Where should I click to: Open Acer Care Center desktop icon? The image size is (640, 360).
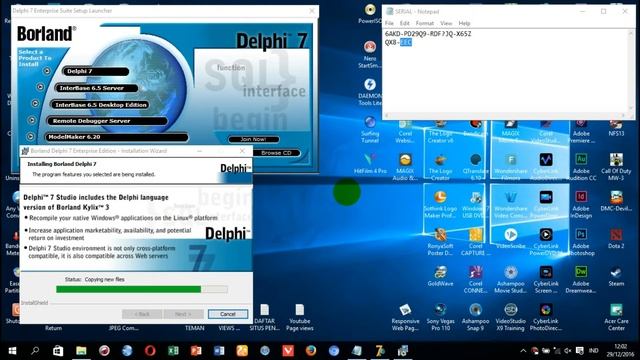pos(616,317)
